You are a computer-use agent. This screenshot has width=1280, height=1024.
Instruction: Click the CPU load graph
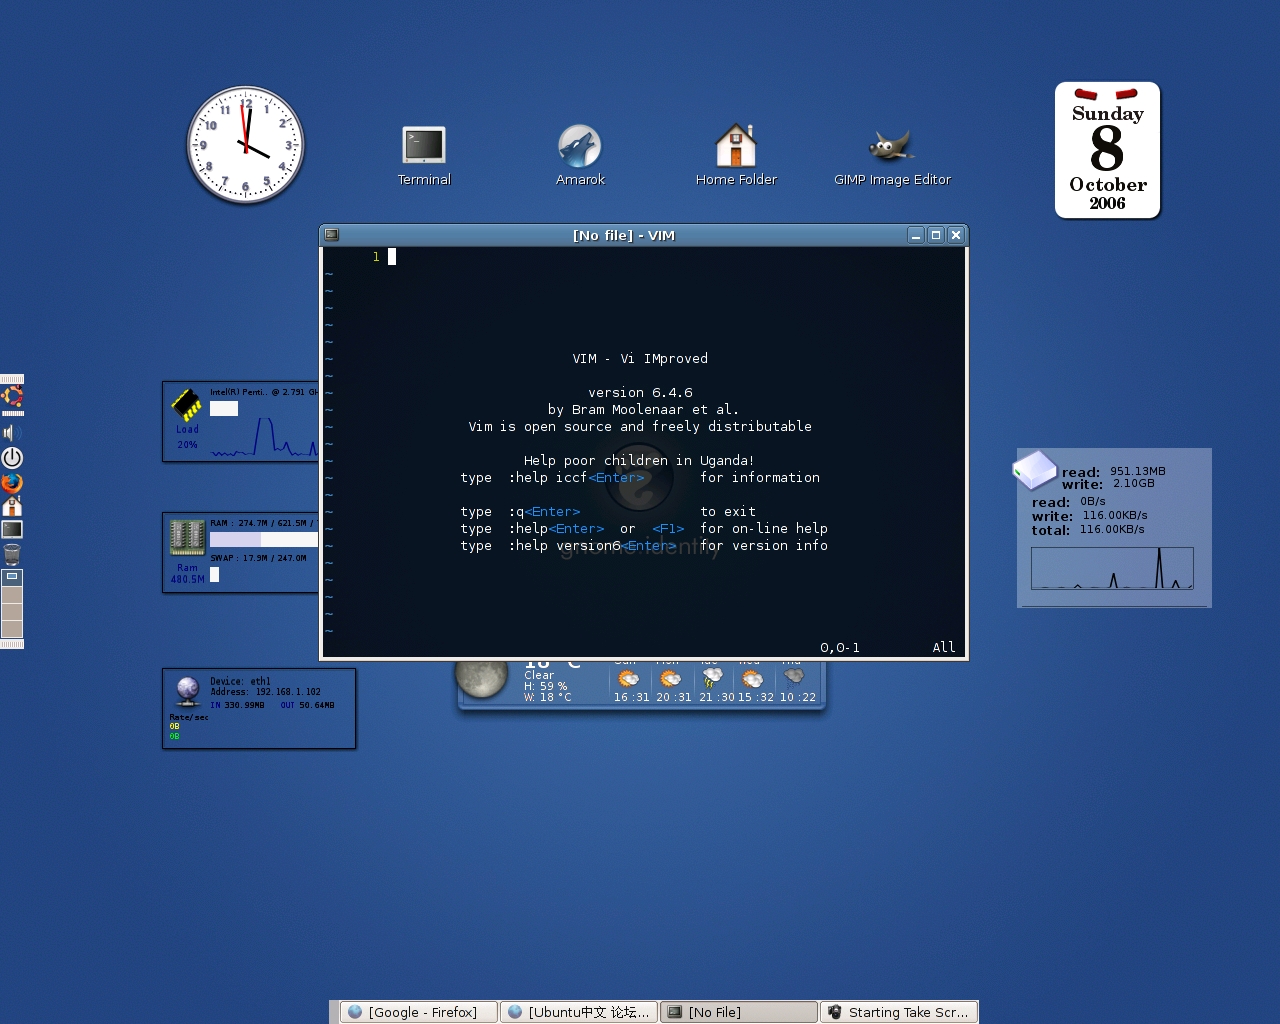click(264, 437)
